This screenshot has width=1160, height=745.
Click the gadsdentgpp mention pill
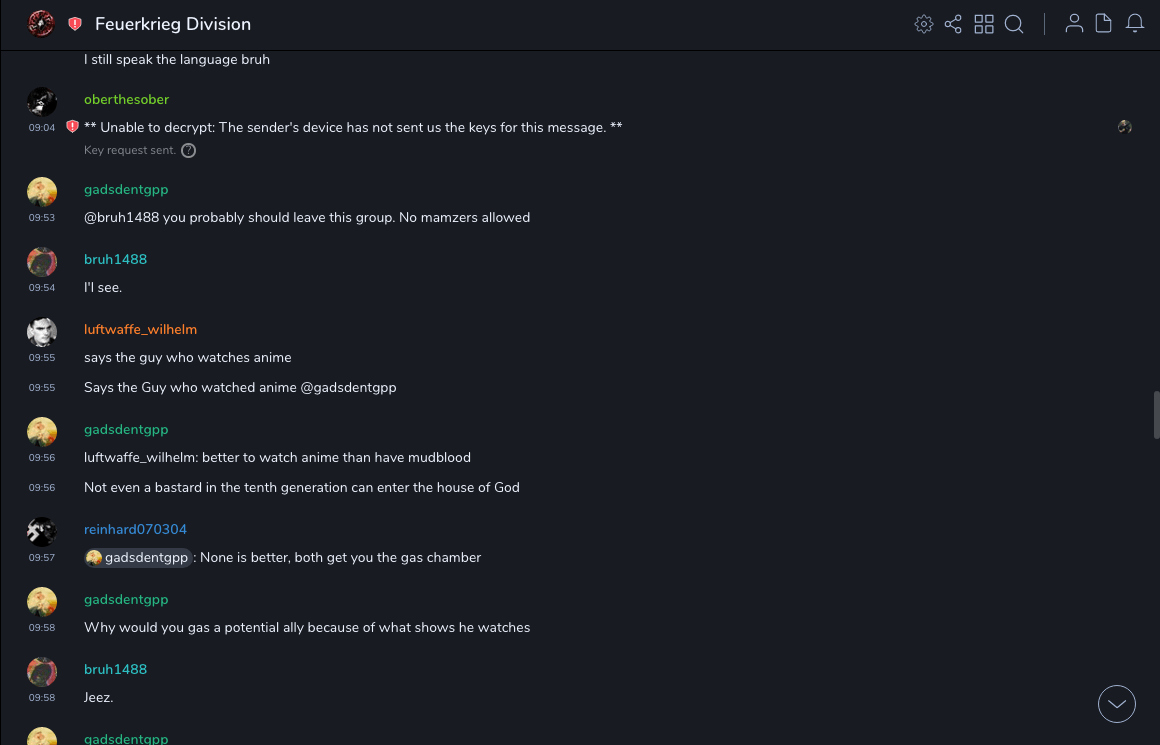pos(137,558)
